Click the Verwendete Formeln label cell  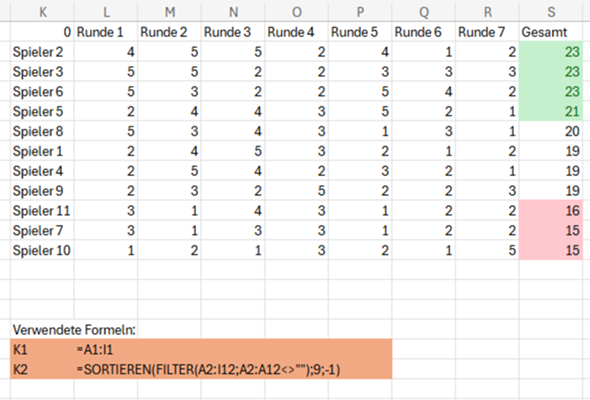pyautogui.click(x=74, y=330)
